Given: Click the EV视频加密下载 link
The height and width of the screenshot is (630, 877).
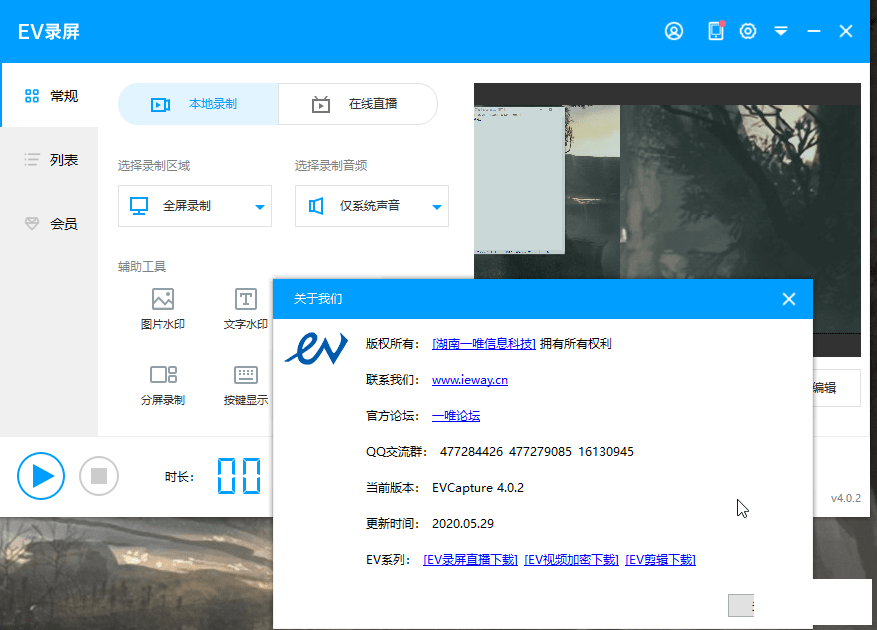Looking at the screenshot, I should click(571, 560).
